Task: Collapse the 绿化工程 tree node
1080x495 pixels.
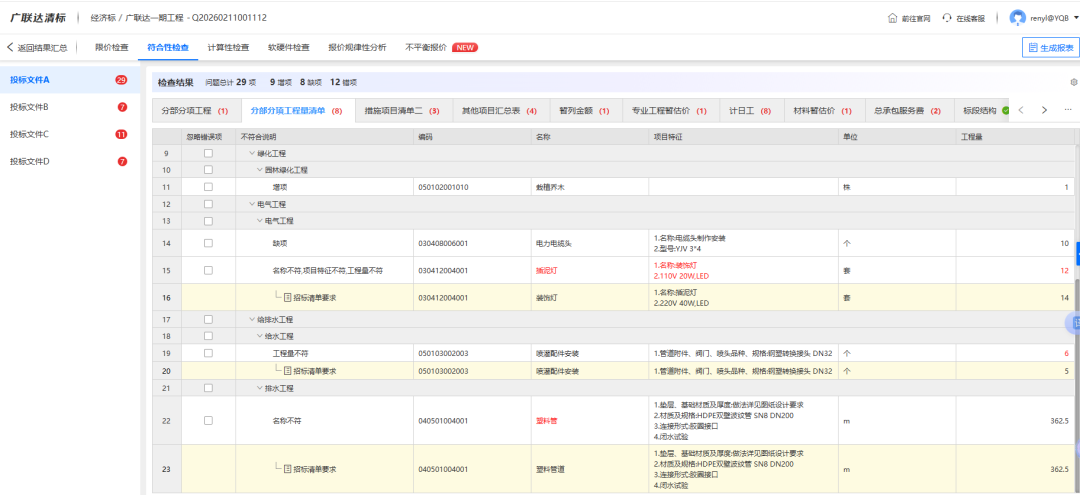Action: [251, 153]
